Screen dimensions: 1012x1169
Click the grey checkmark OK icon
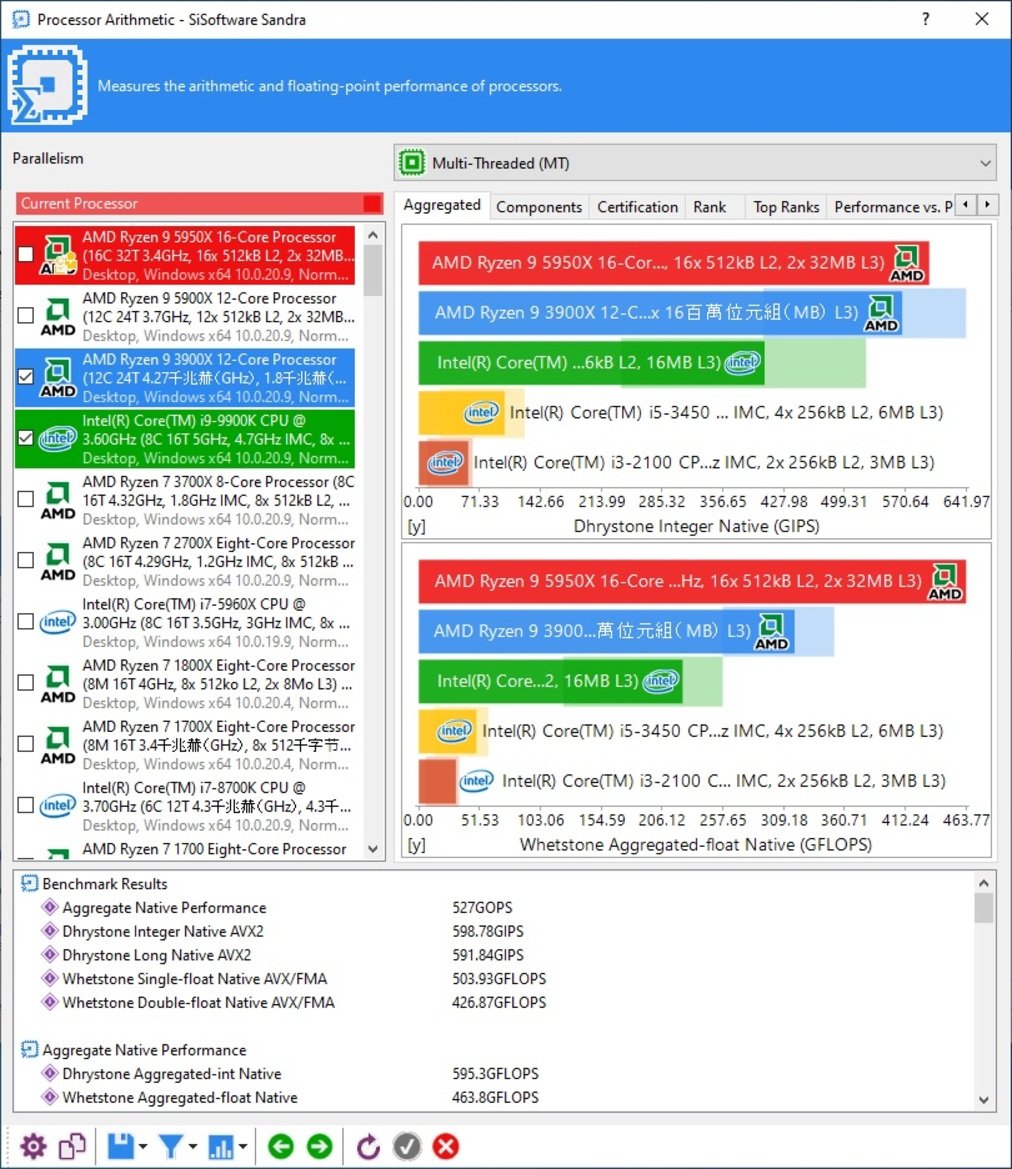[407, 1146]
